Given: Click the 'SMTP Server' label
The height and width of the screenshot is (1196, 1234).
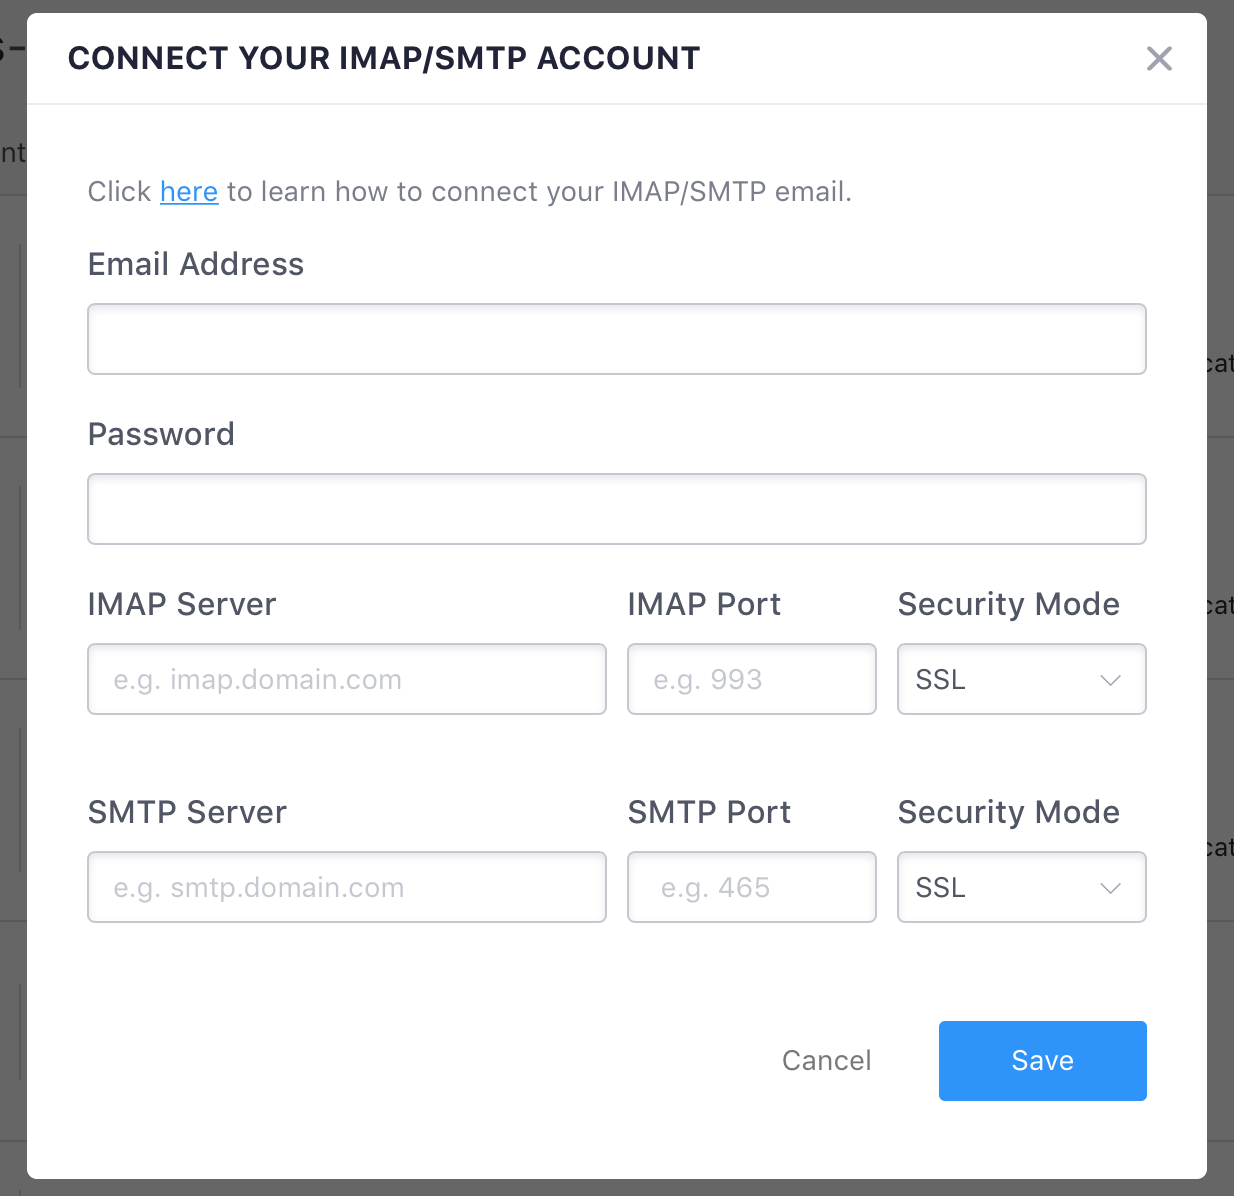Looking at the screenshot, I should (x=187, y=812).
